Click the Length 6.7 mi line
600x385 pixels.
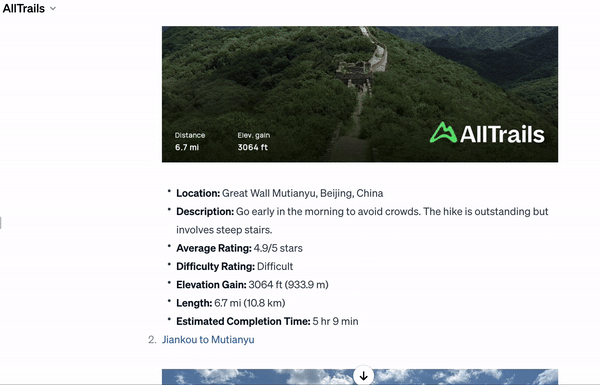coord(230,303)
